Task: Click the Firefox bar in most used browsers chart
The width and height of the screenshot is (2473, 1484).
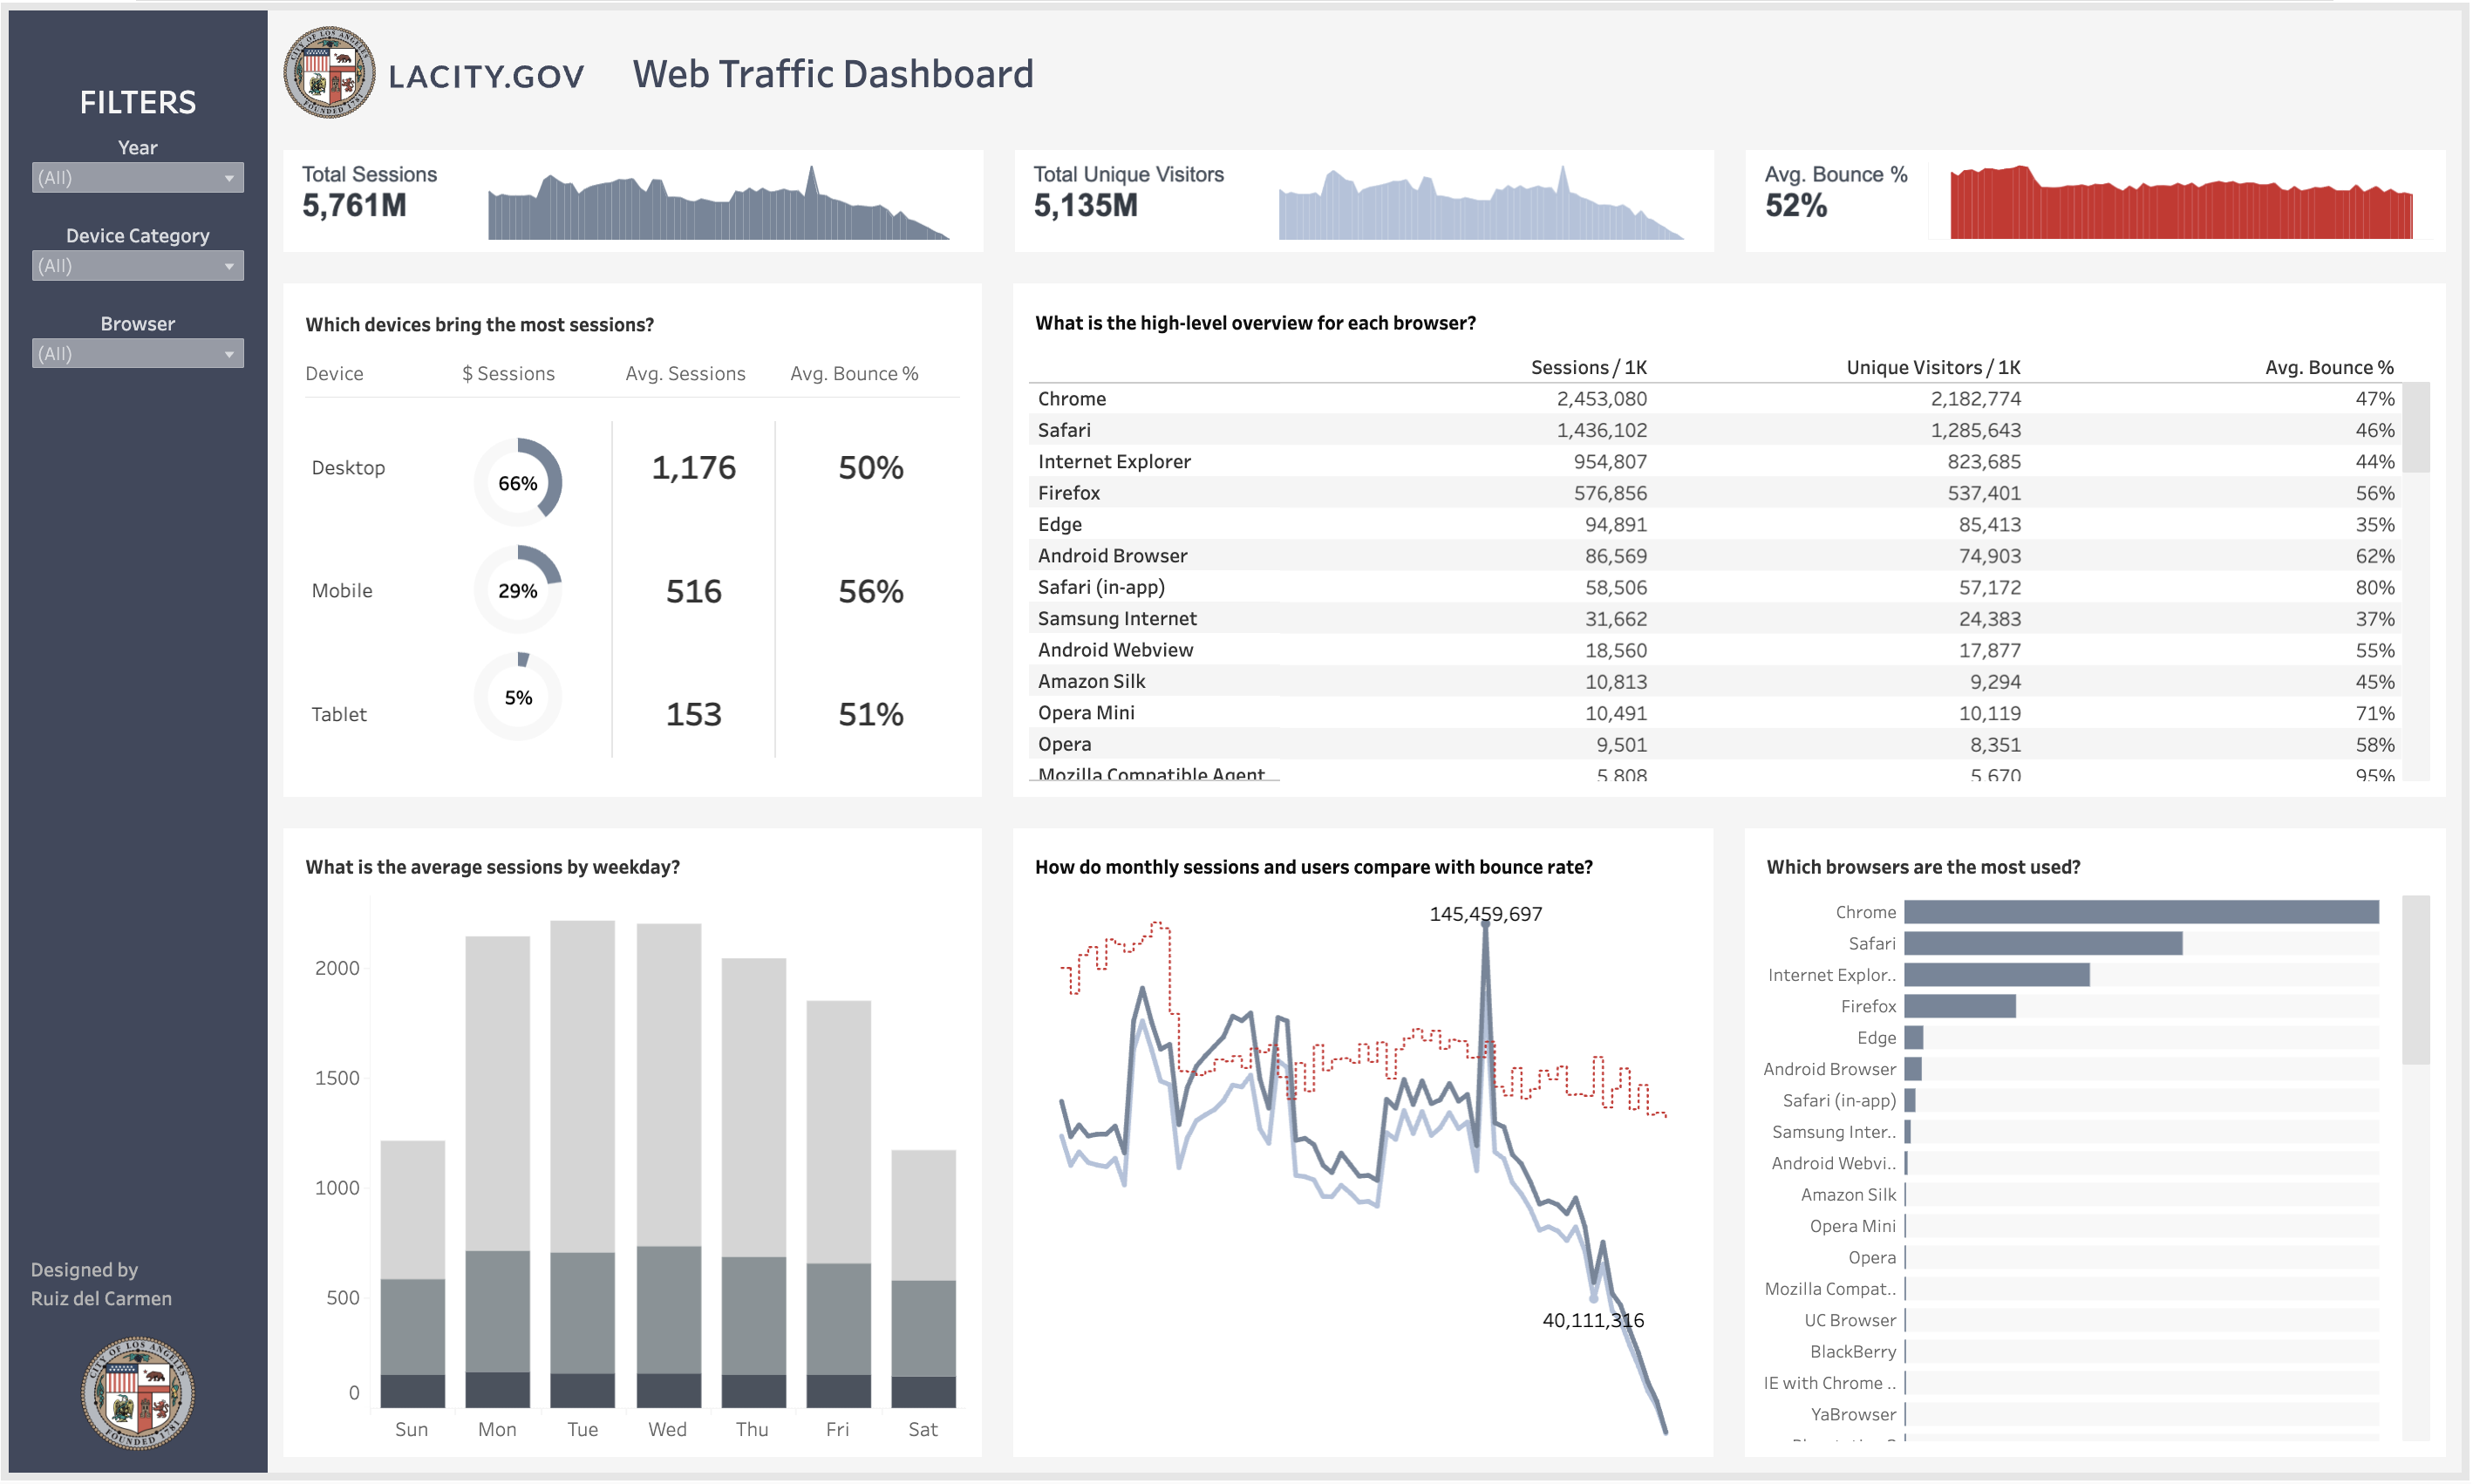Action: (1960, 1006)
